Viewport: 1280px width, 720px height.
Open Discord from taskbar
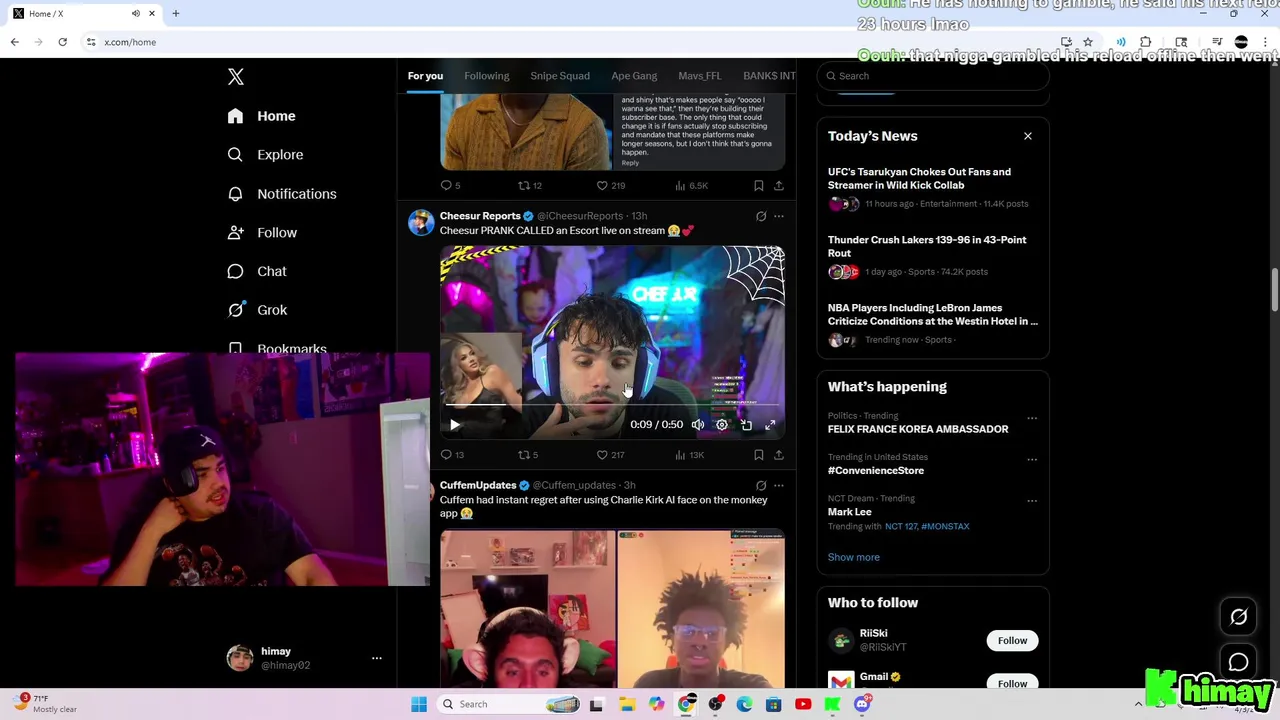click(862, 704)
